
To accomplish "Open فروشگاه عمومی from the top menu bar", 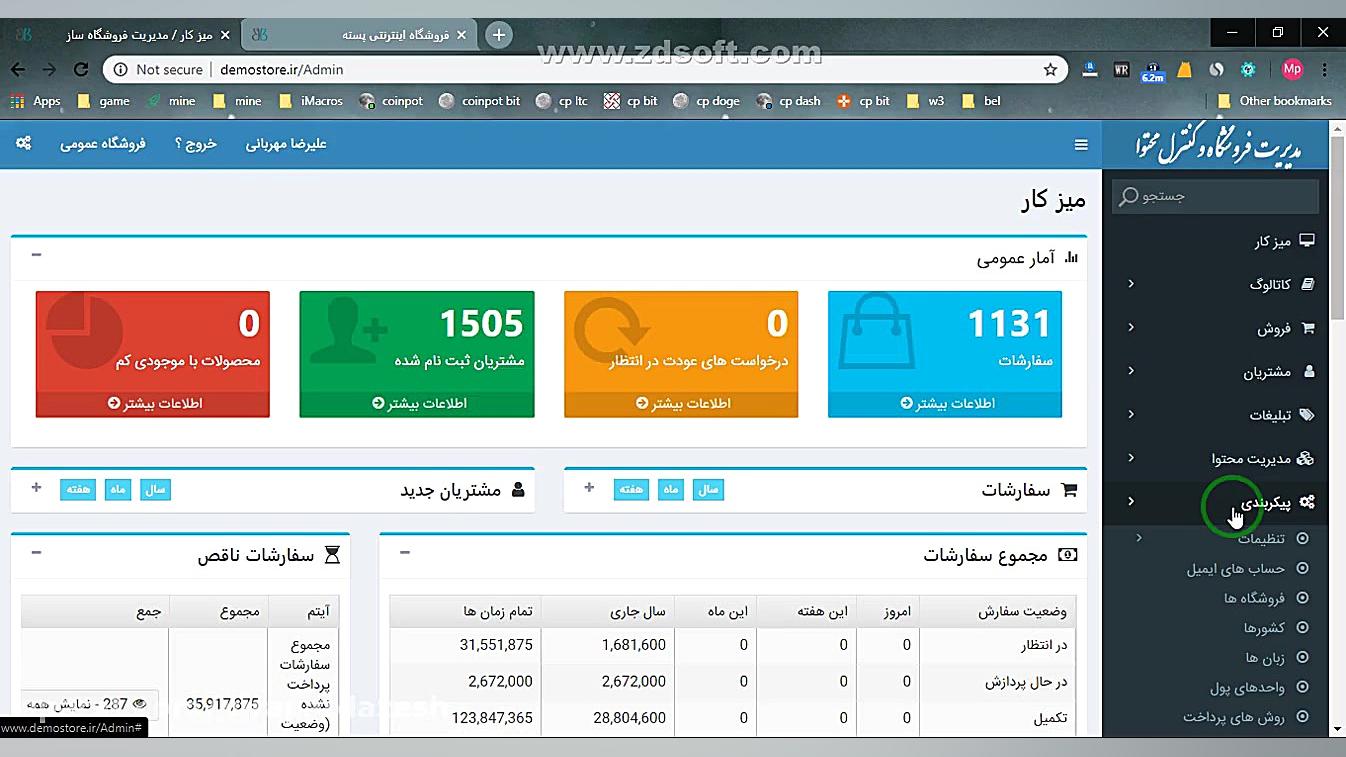I will 103,144.
